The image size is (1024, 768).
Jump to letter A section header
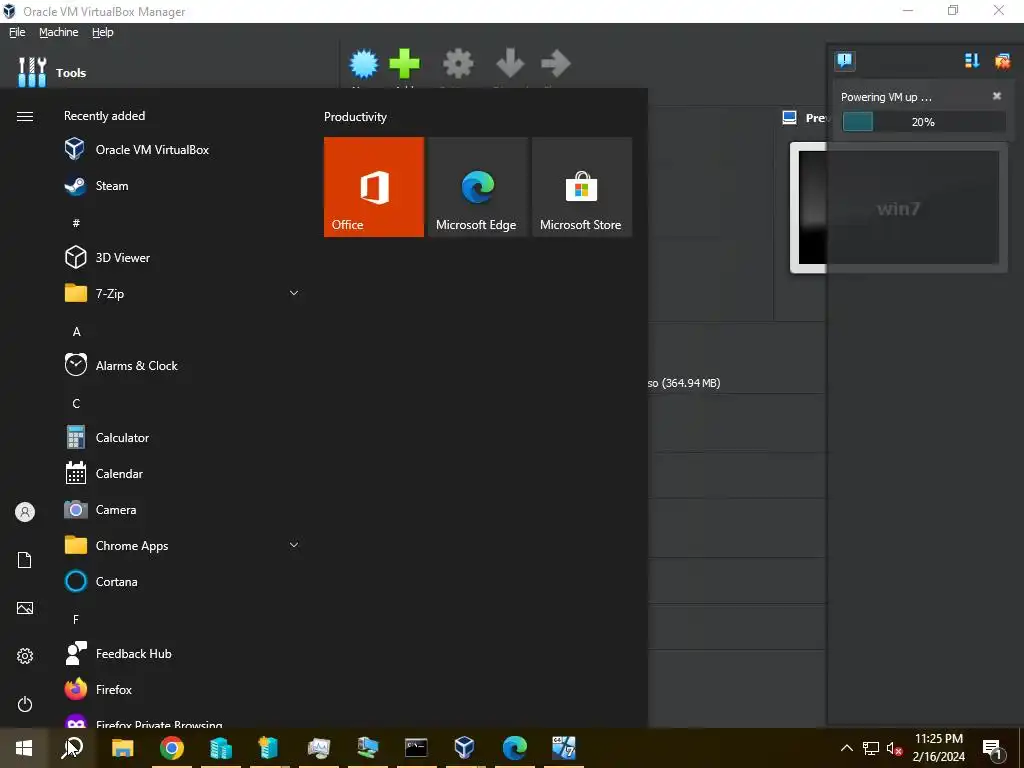[76, 332]
